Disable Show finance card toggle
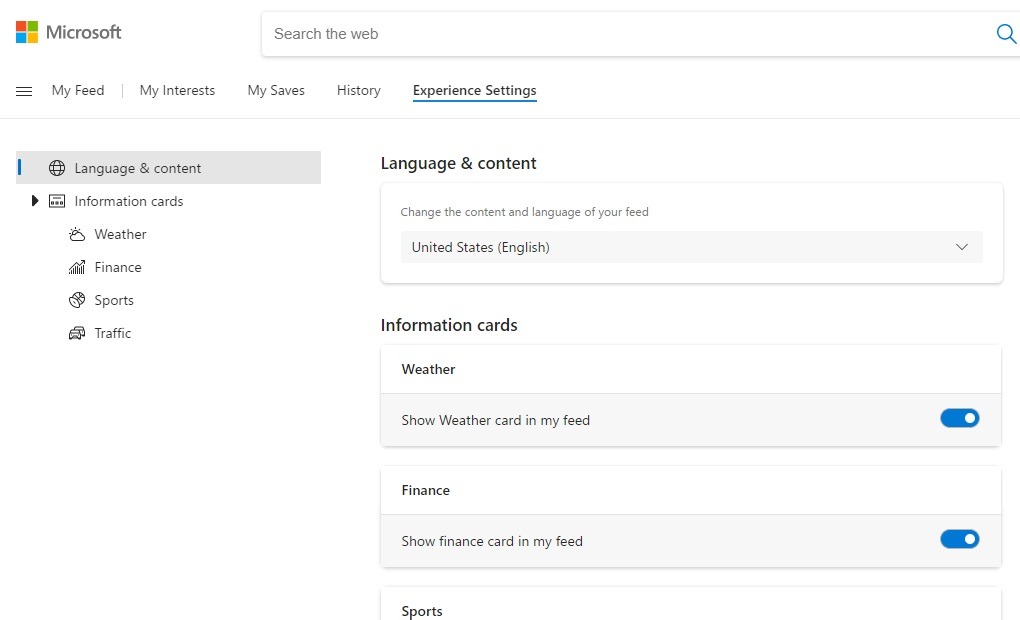1020x620 pixels. (959, 539)
